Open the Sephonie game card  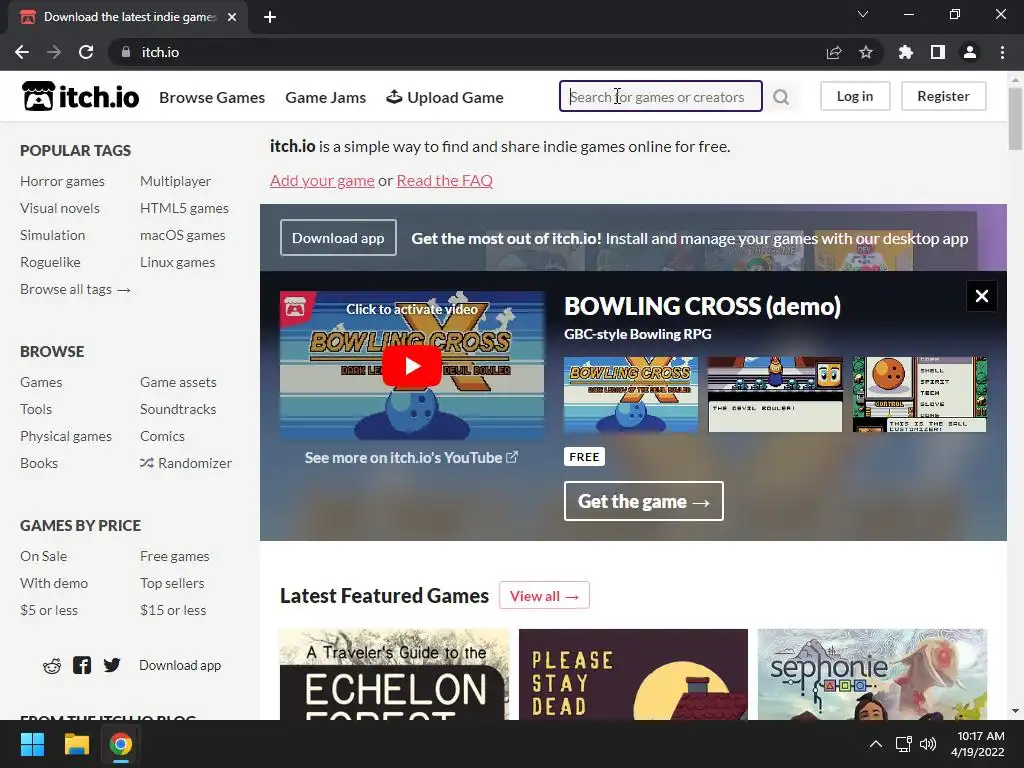872,675
